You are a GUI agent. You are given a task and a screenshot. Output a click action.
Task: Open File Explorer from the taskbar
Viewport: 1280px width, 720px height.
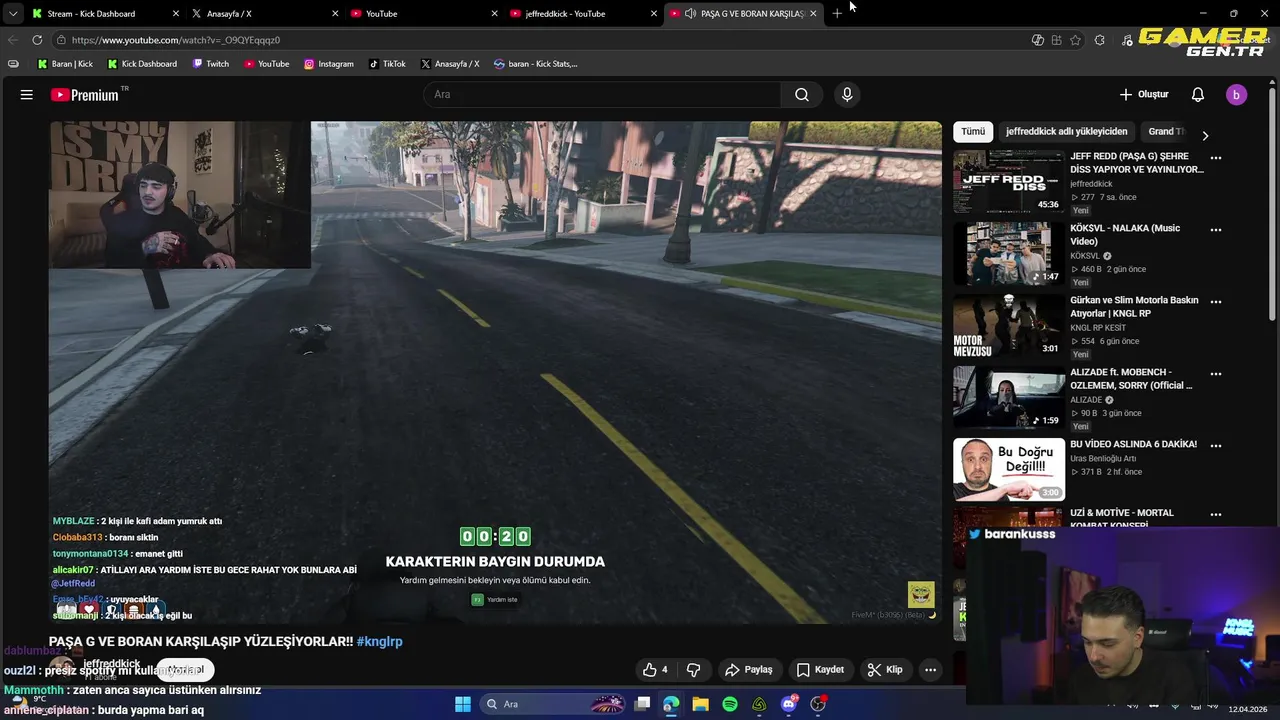coord(700,704)
